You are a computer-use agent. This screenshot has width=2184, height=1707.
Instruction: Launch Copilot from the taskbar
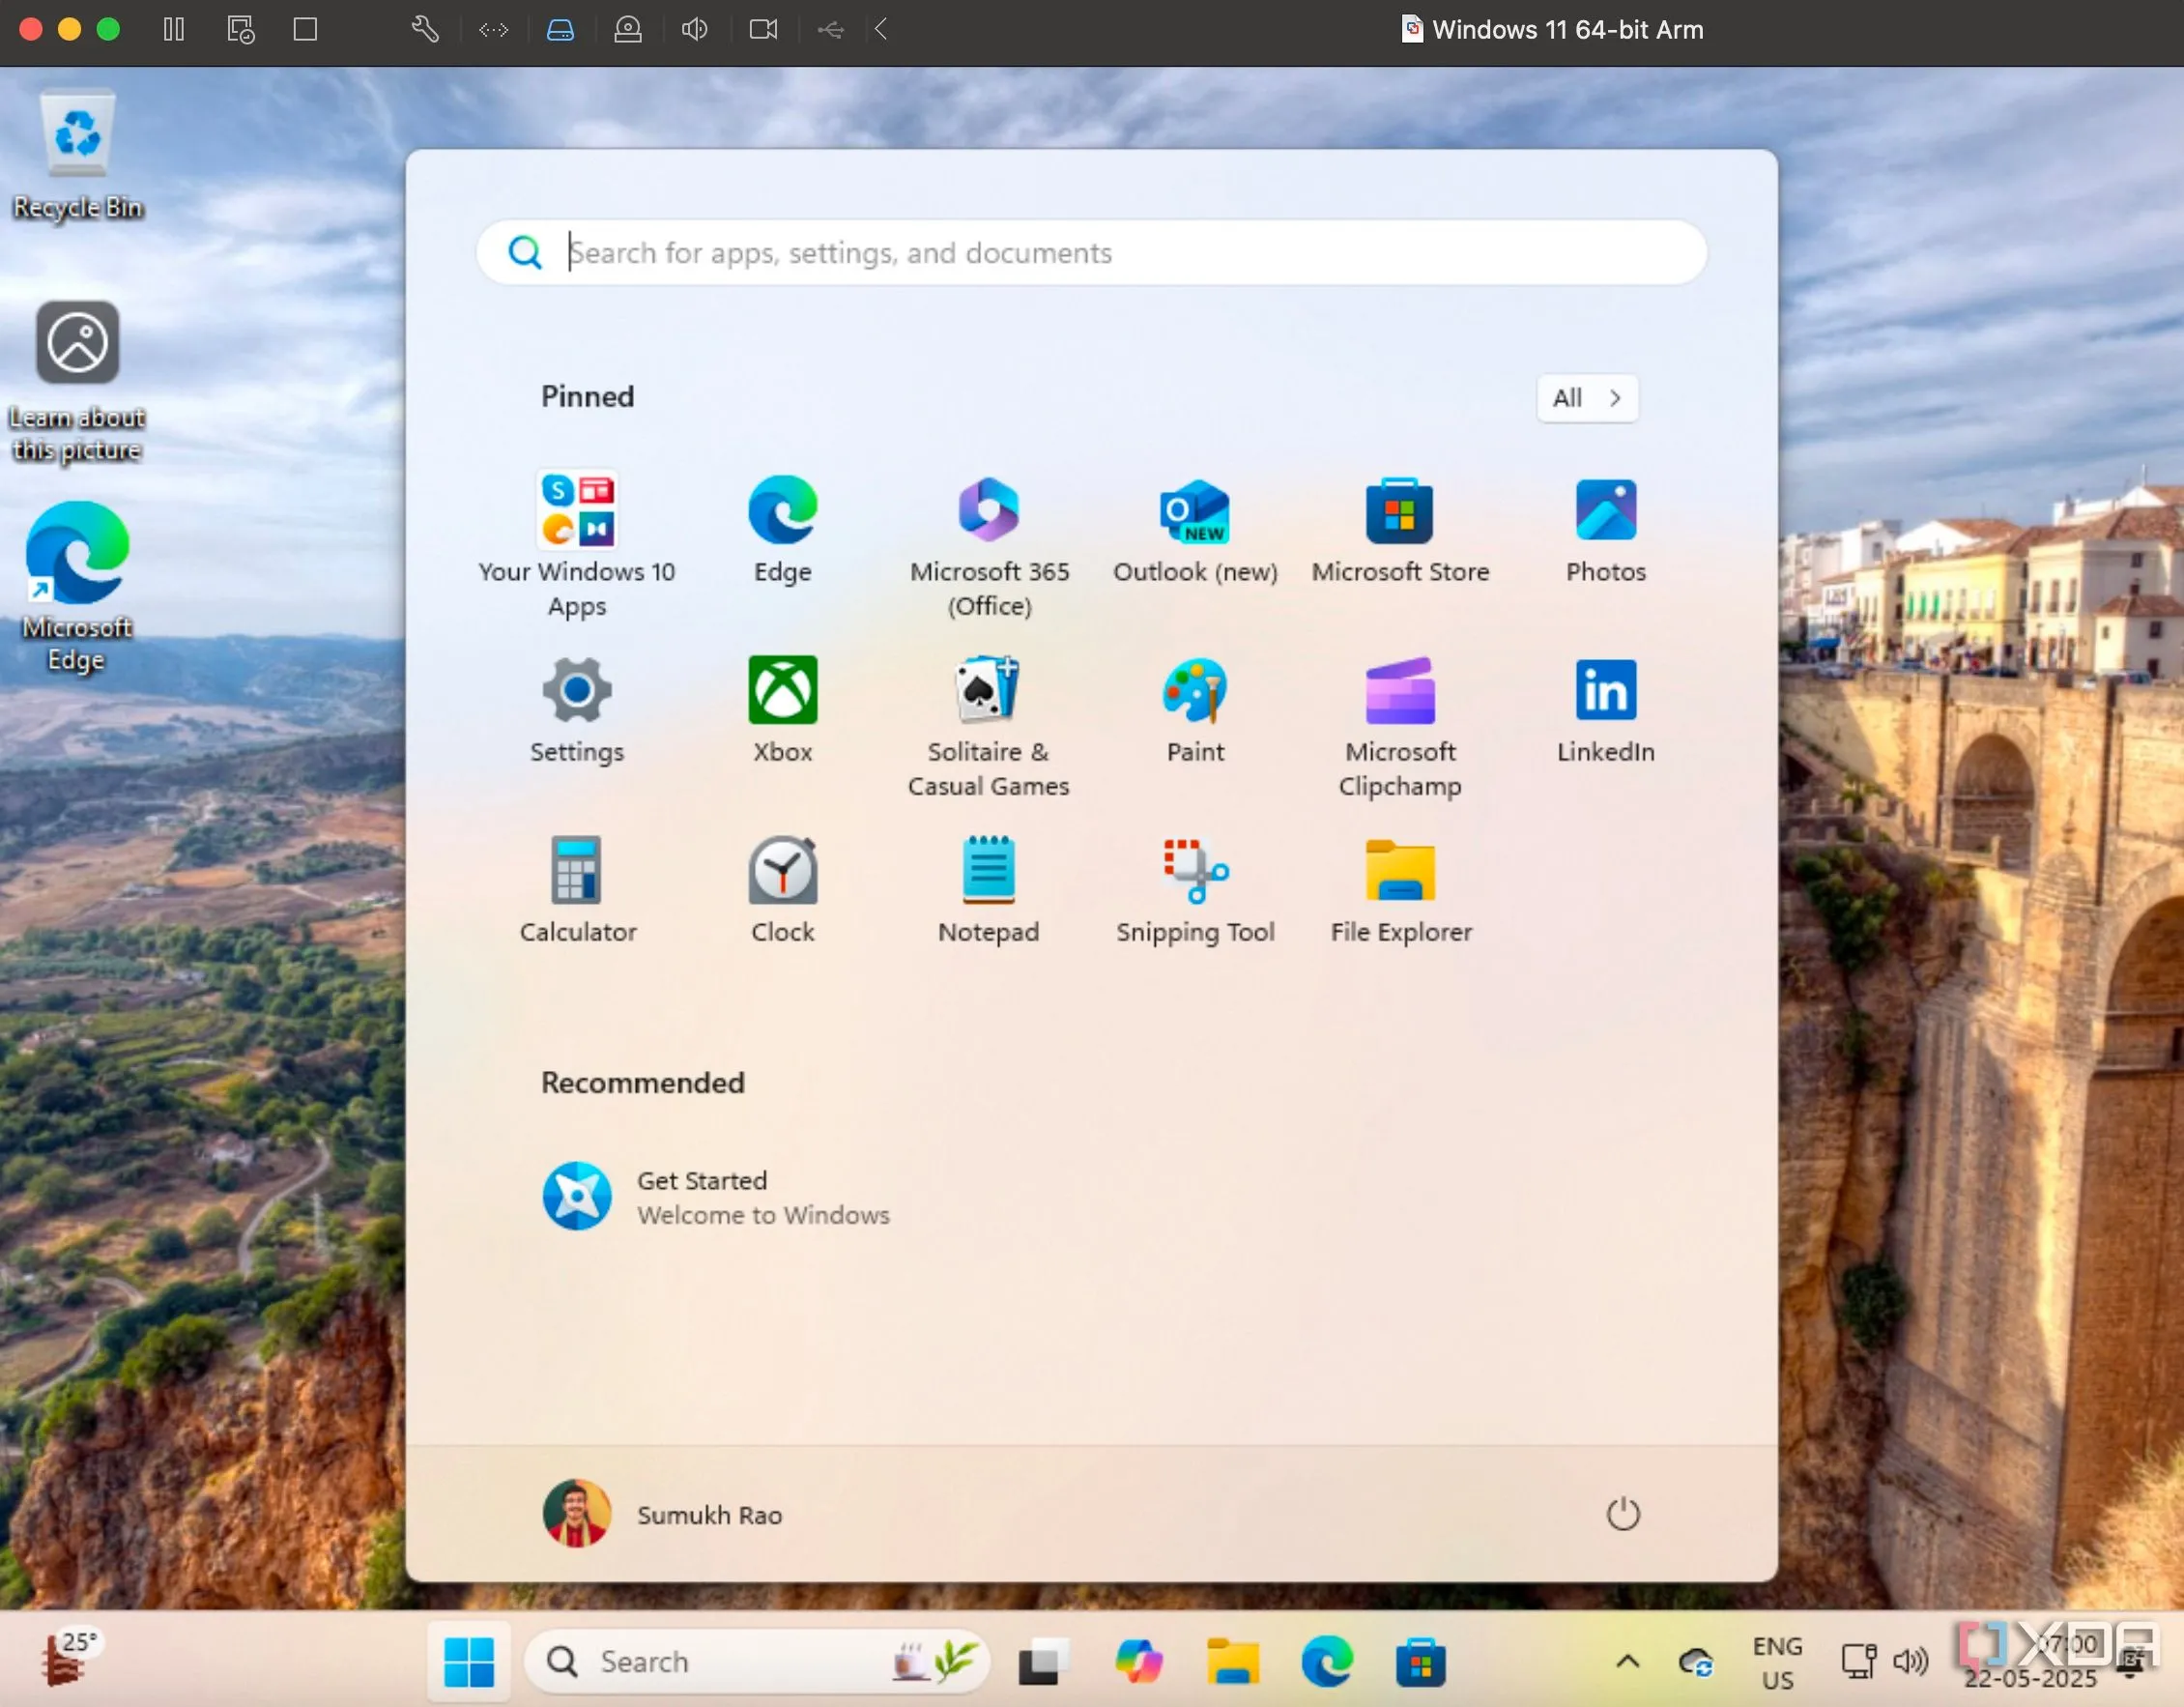pyautogui.click(x=1138, y=1661)
